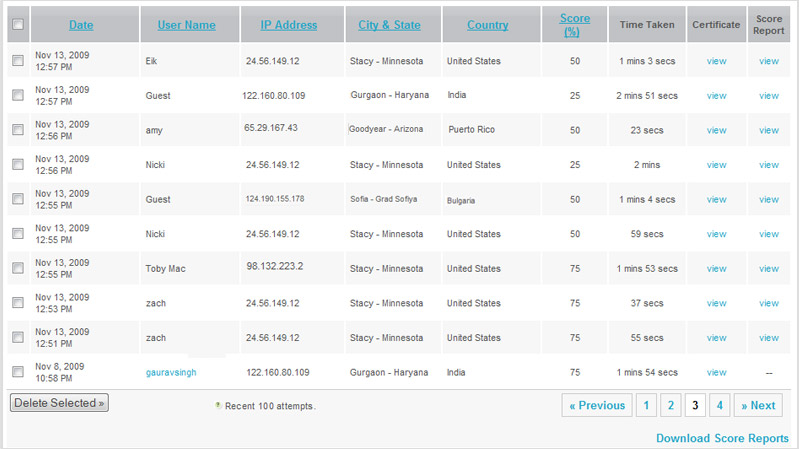Image resolution: width=799 pixels, height=449 pixels.
Task: View certificate for Toby Mac
Action: [x=716, y=269]
